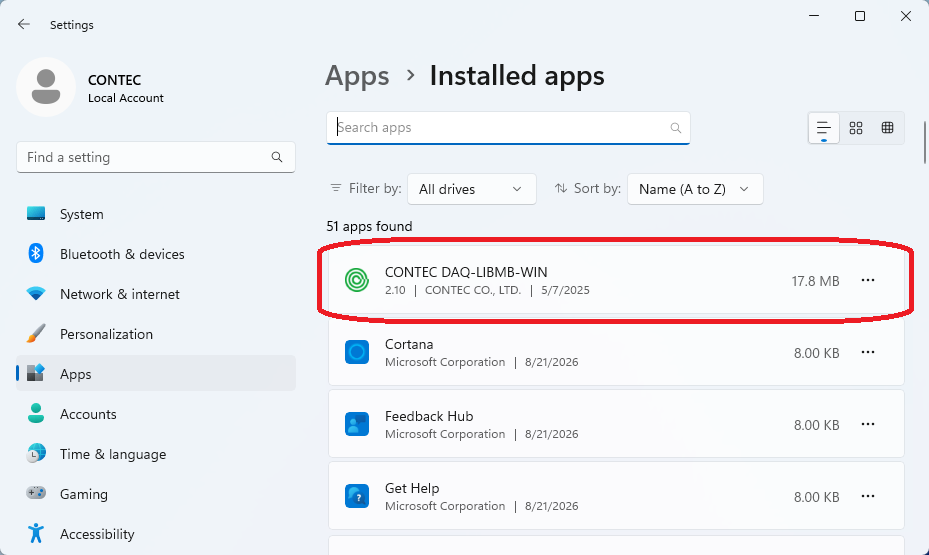Image resolution: width=929 pixels, height=555 pixels.
Task: Expand the Filter by All drives dropdown
Action: (x=472, y=189)
